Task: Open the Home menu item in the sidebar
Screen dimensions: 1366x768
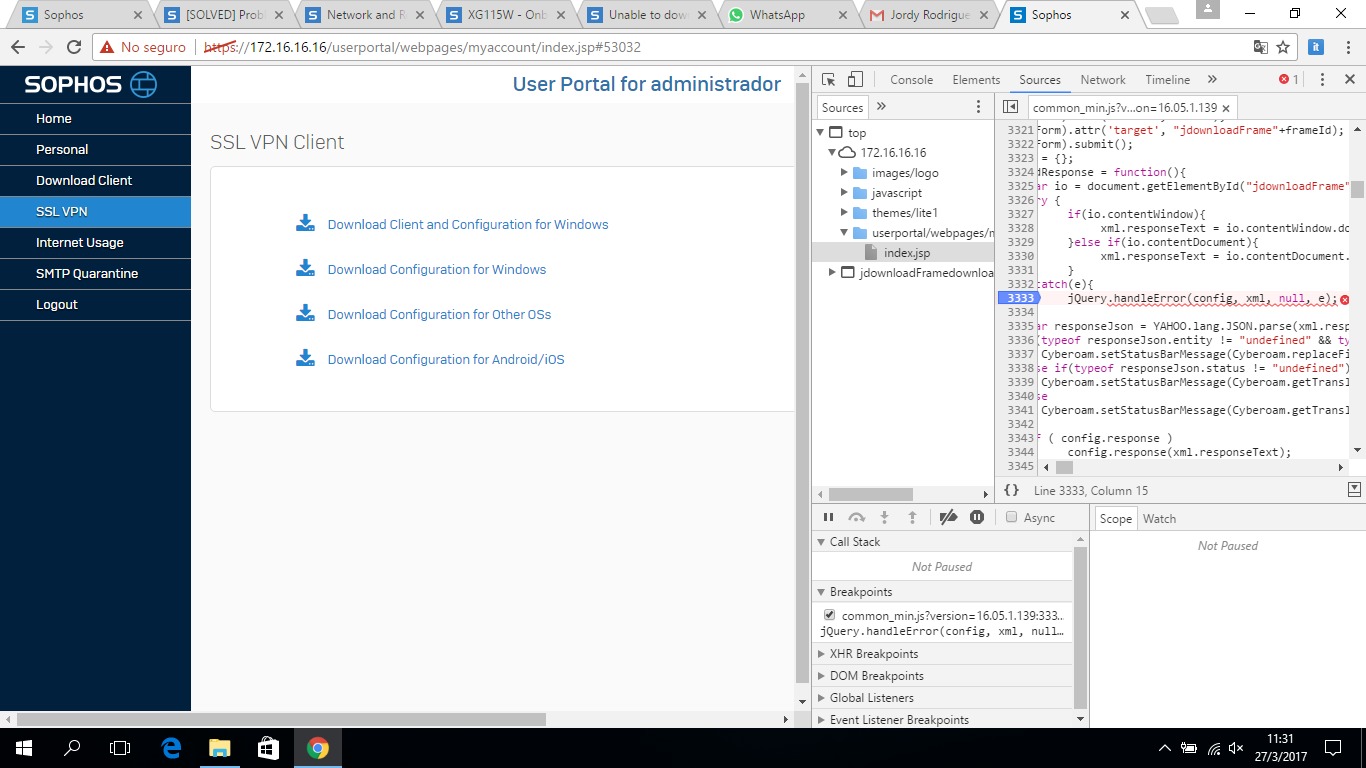Action: (x=95, y=118)
